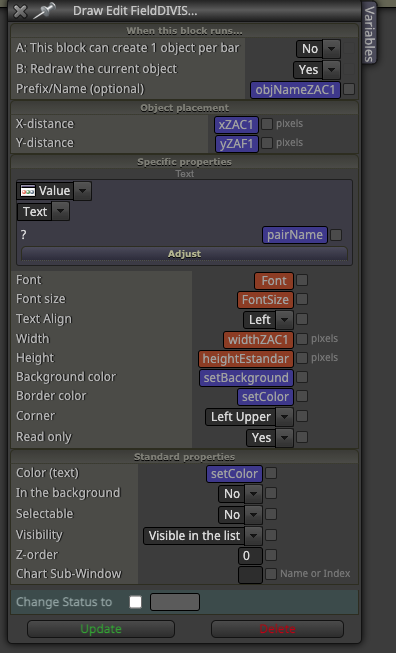Click the Z-order value field
Image resolution: width=396 pixels, height=653 pixels.
(x=250, y=556)
